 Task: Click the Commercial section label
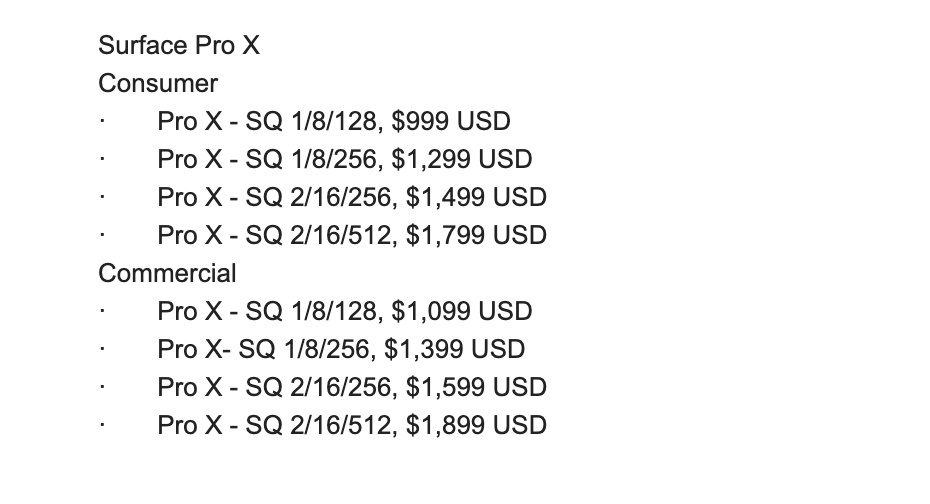click(x=167, y=273)
